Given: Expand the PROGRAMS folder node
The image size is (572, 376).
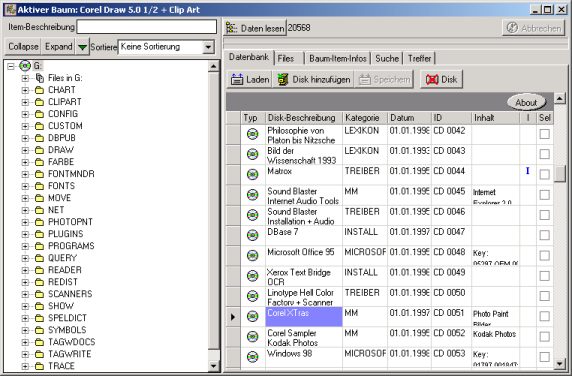Looking at the screenshot, I should (x=25, y=247).
